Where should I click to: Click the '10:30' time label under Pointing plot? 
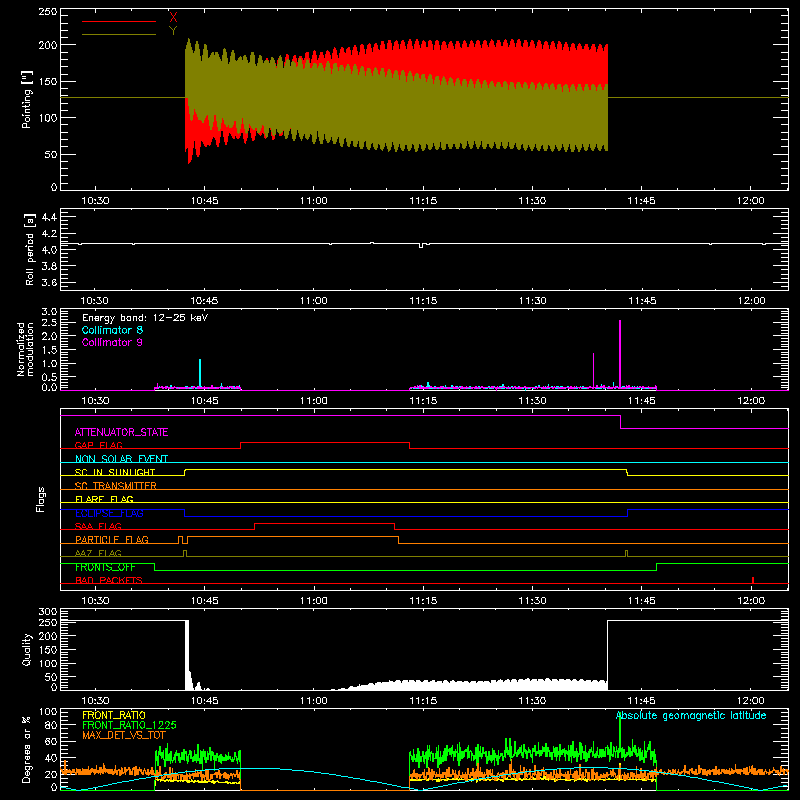tap(95, 201)
